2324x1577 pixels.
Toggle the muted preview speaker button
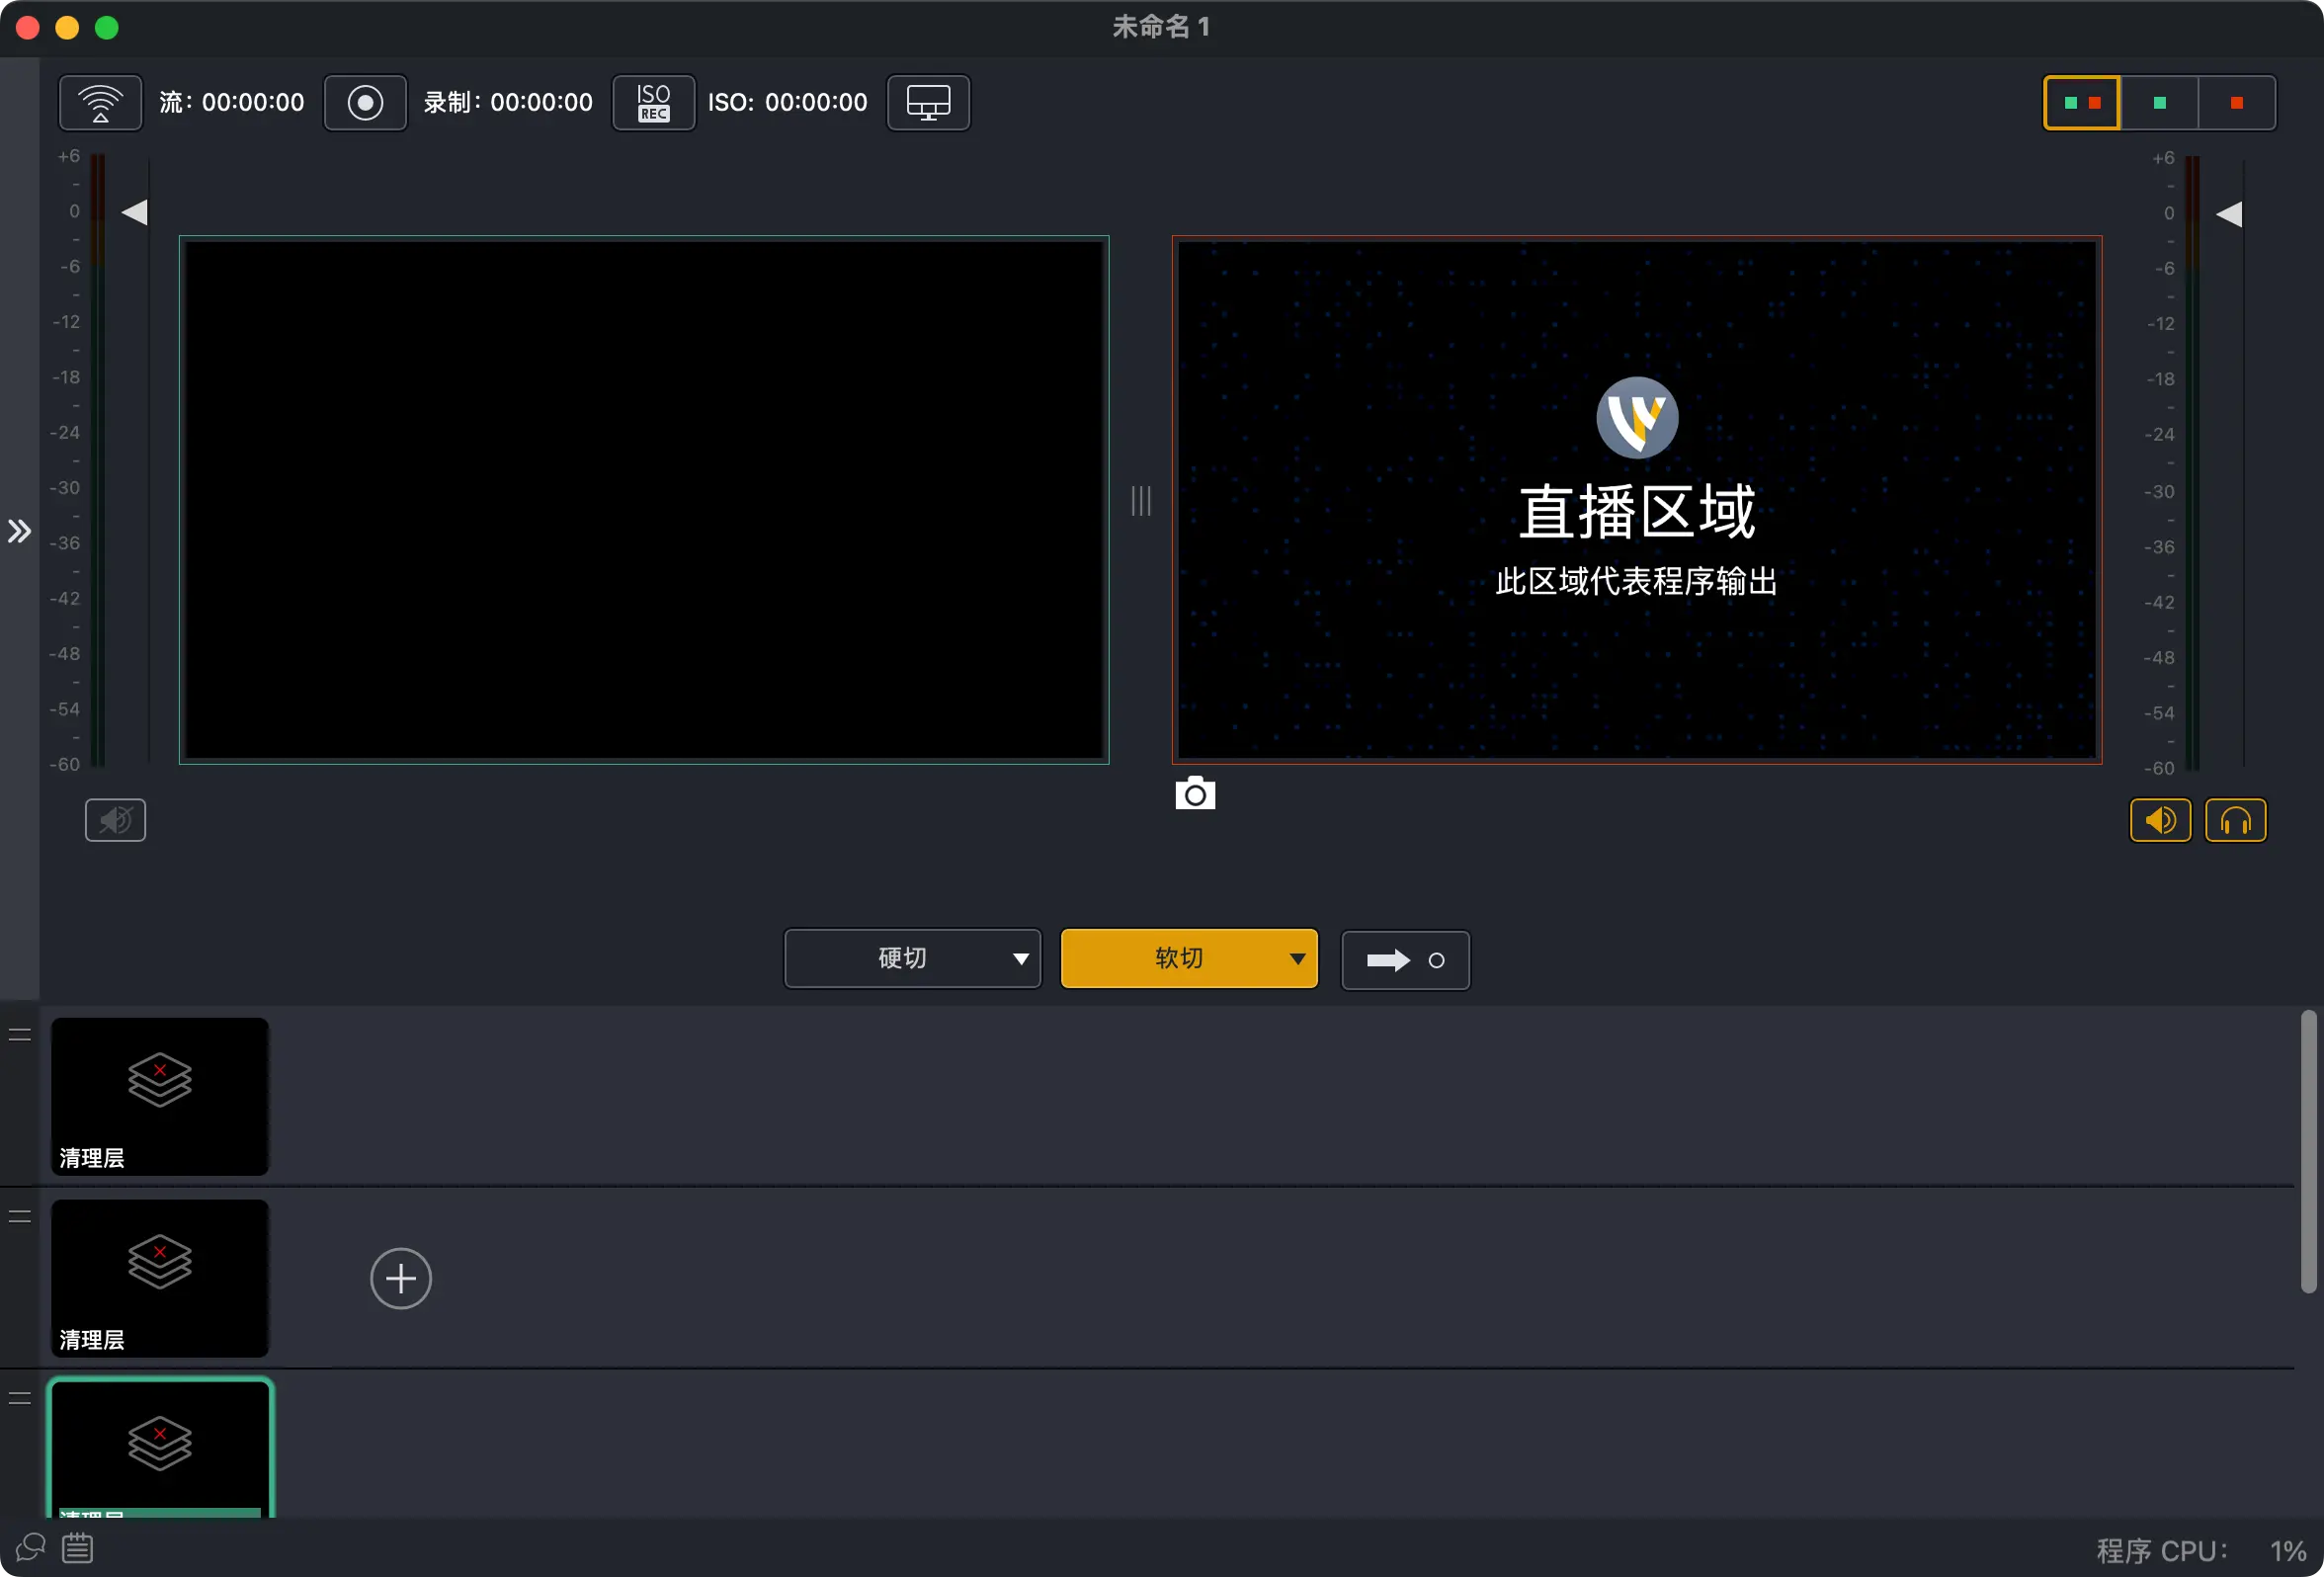115,821
